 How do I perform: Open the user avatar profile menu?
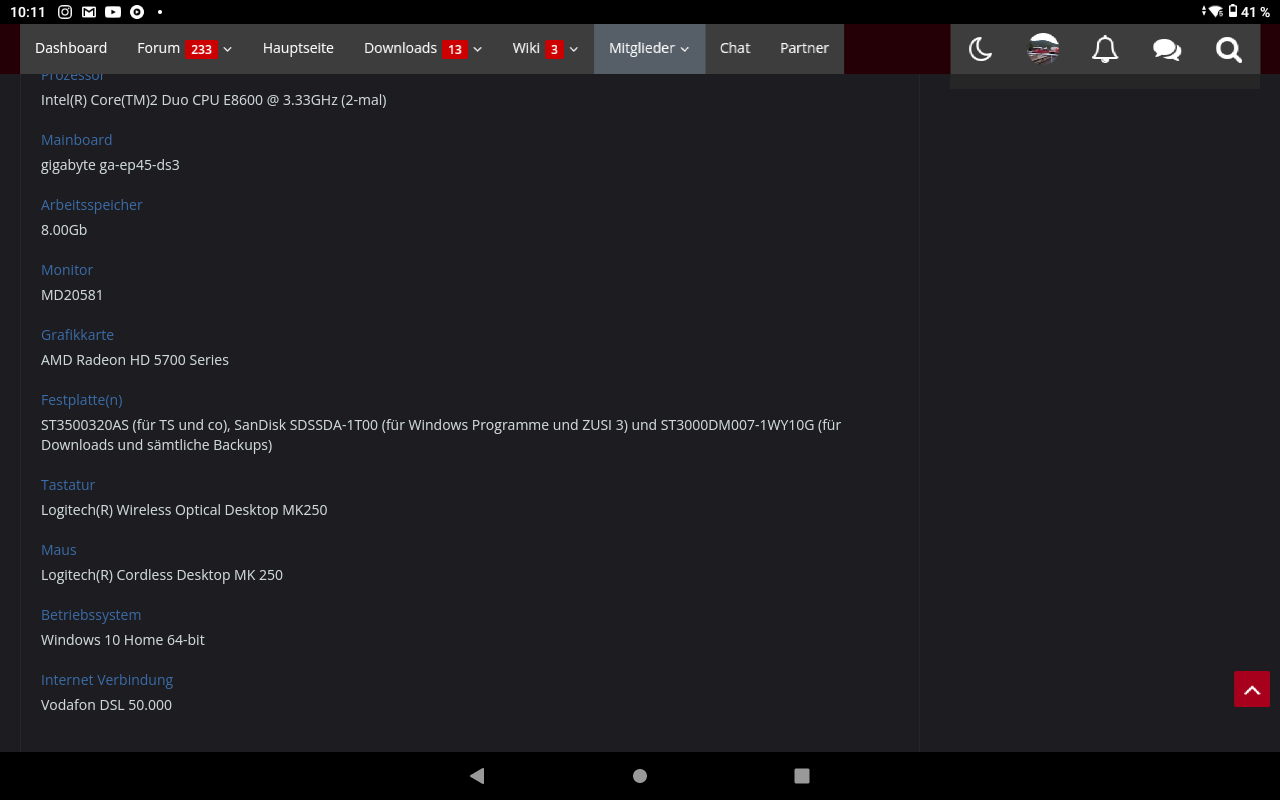point(1043,49)
